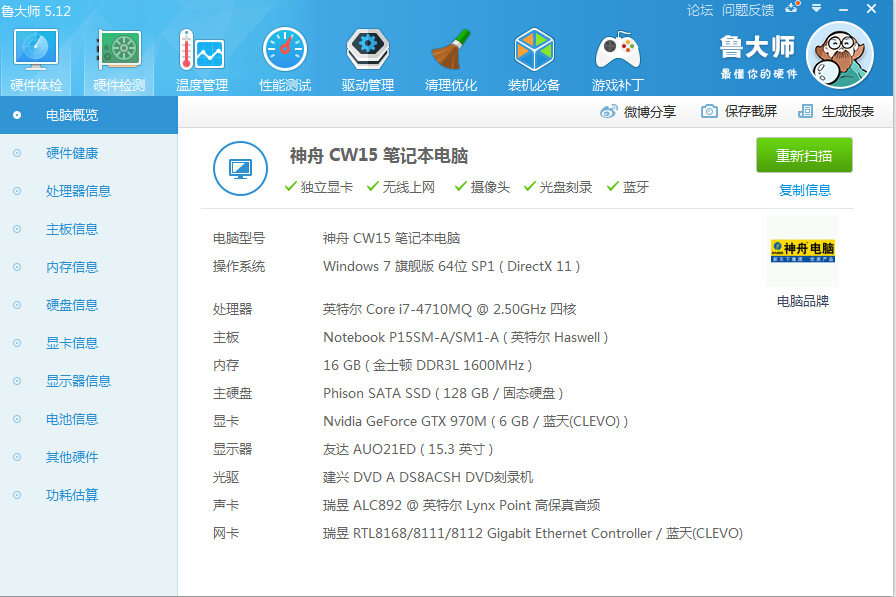
Task: Click the green 重新扫描 rescan button
Action: coord(804,155)
